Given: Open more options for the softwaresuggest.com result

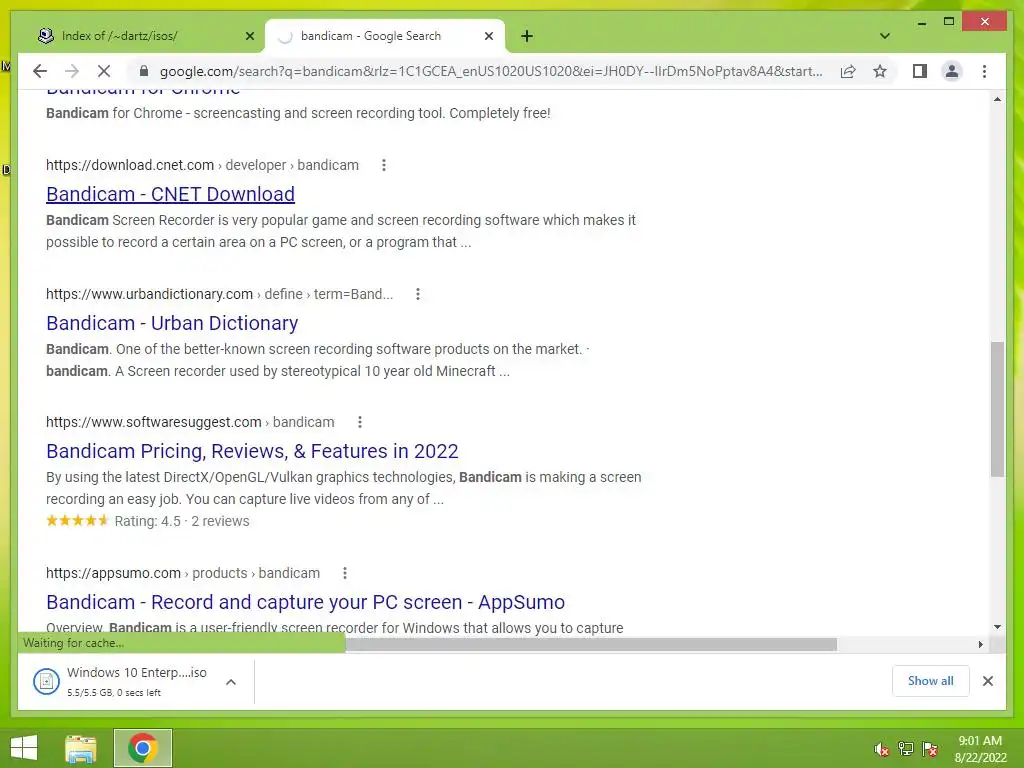Looking at the screenshot, I should tap(360, 422).
